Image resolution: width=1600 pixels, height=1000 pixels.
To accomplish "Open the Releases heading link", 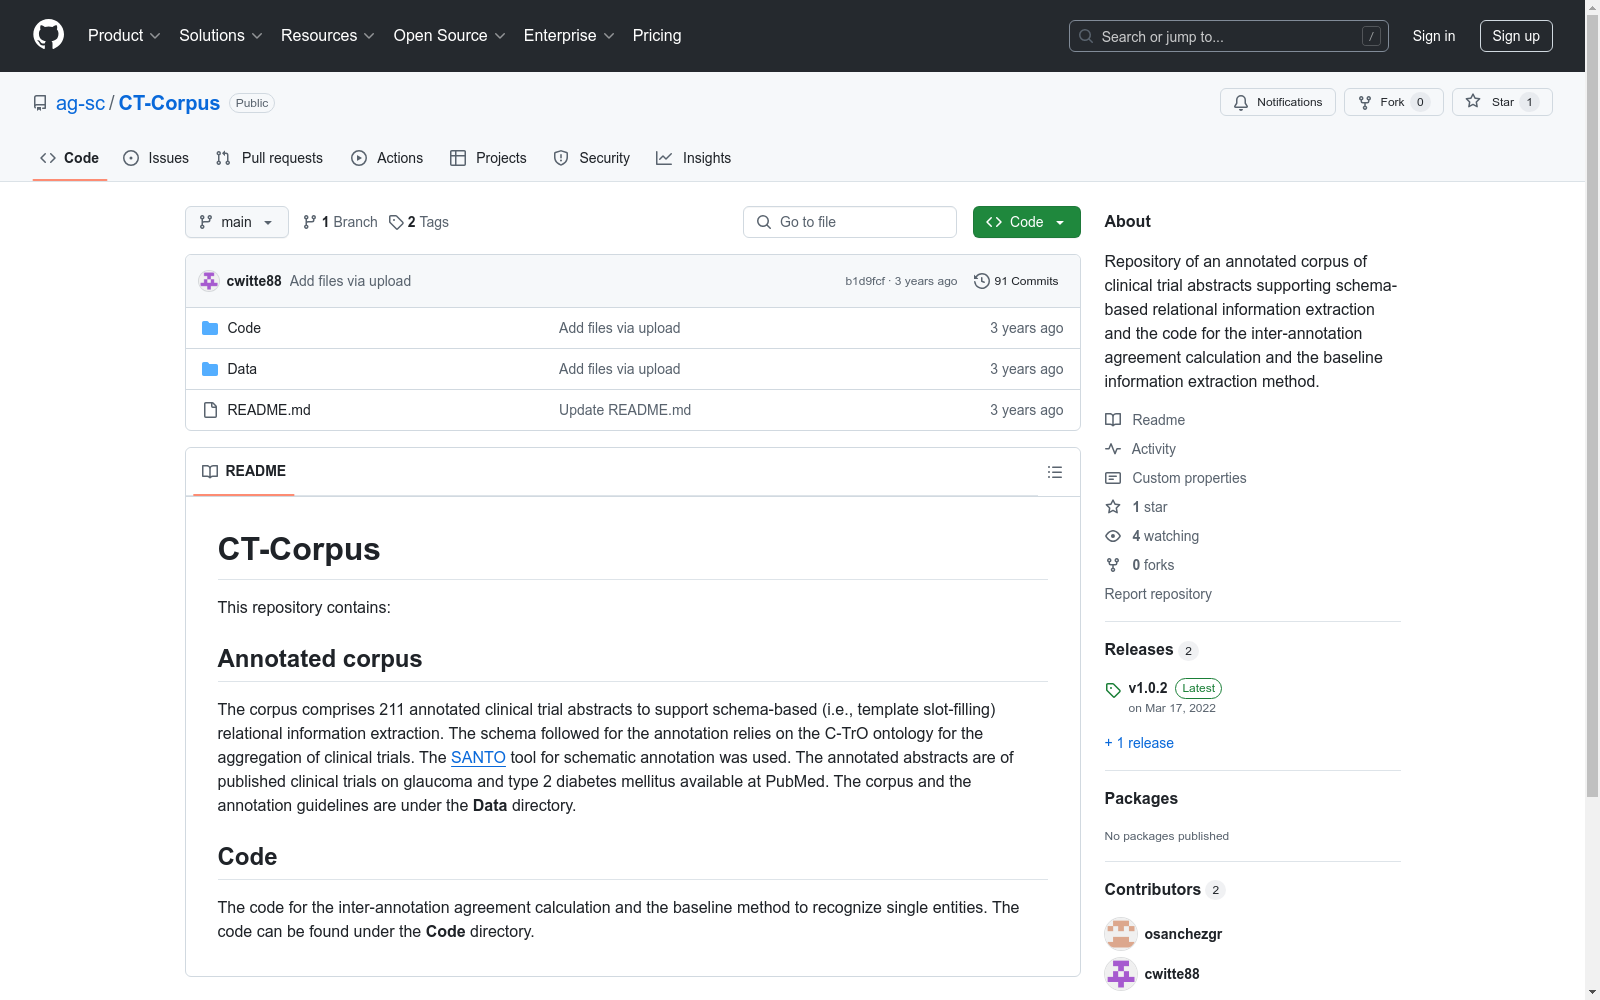I will pyautogui.click(x=1139, y=650).
